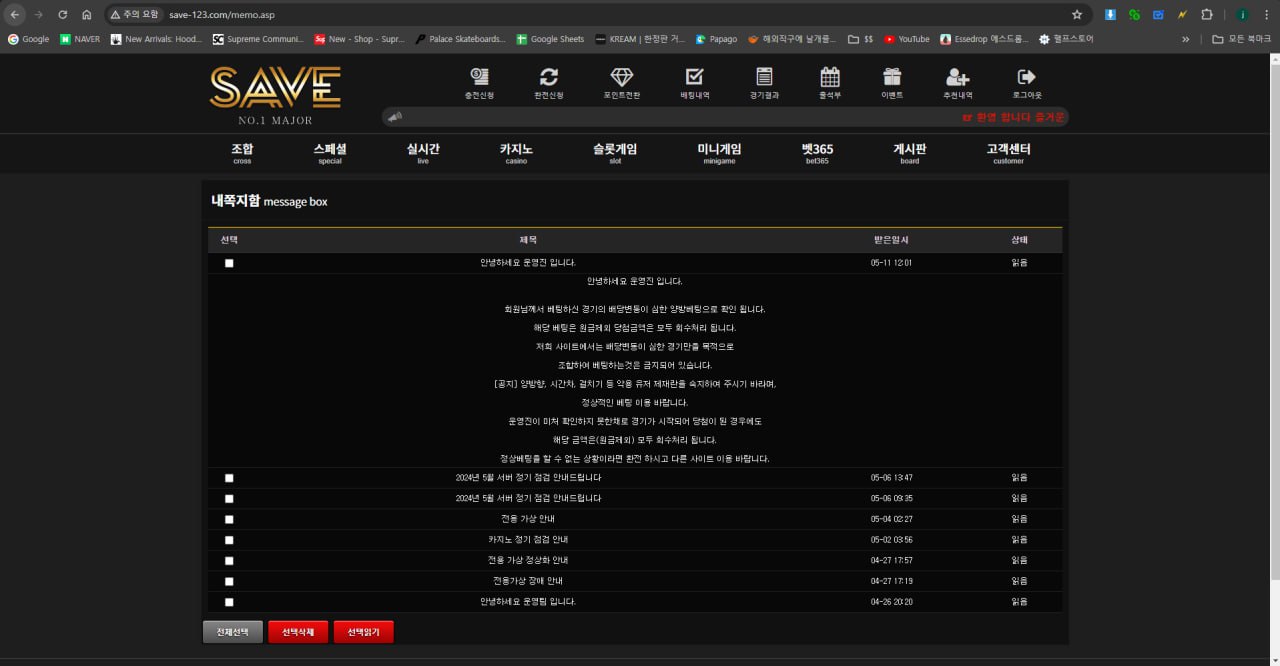Click the browser home icon
This screenshot has height=666, width=1280.
point(86,15)
